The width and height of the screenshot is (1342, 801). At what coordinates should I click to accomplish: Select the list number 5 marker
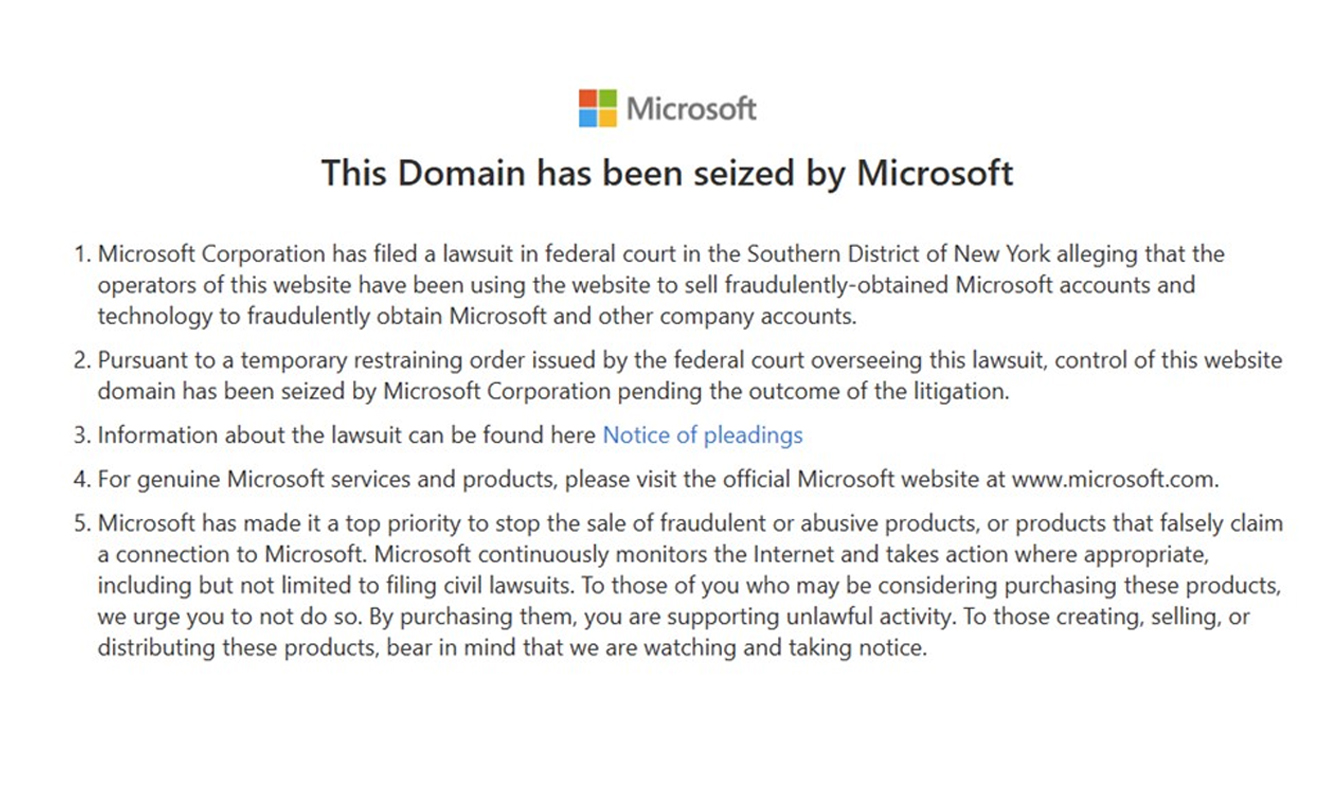pyautogui.click(x=82, y=523)
